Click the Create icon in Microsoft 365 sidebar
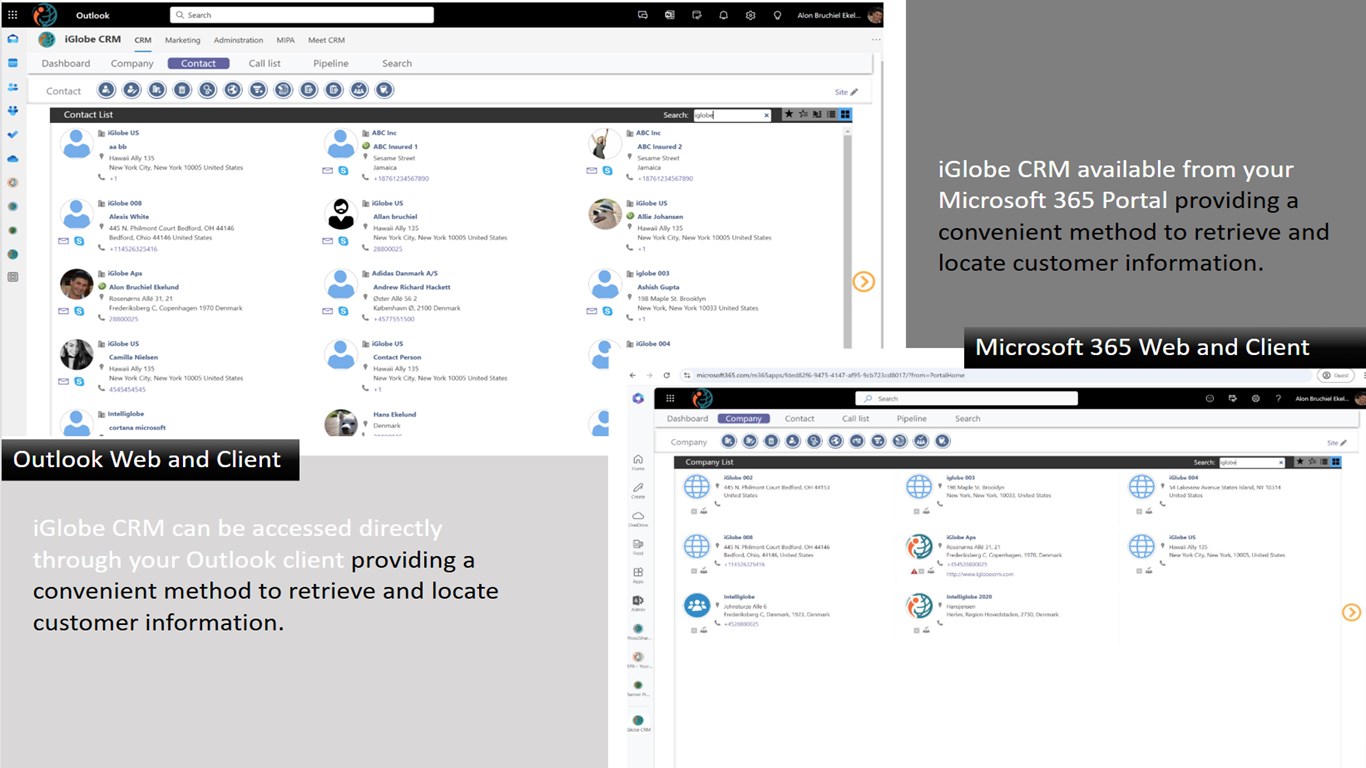The width and height of the screenshot is (1366, 768). pos(638,490)
